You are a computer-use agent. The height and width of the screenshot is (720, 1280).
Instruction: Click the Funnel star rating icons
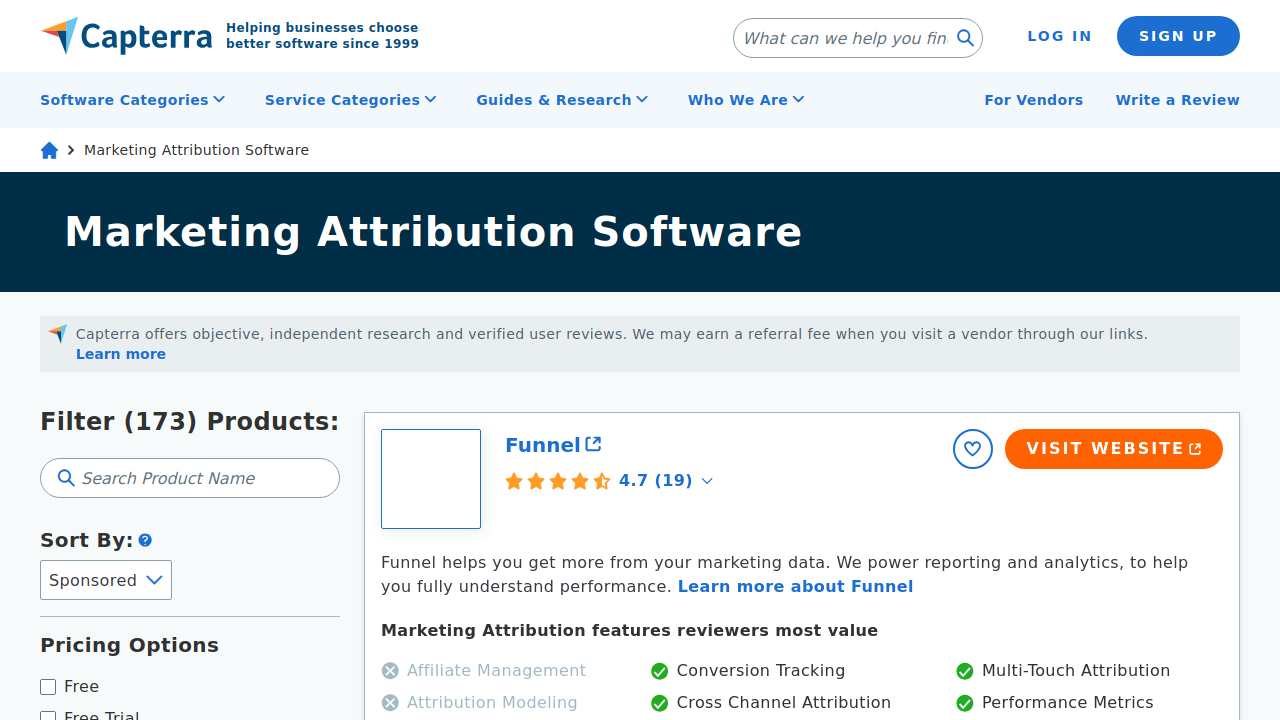tap(558, 481)
